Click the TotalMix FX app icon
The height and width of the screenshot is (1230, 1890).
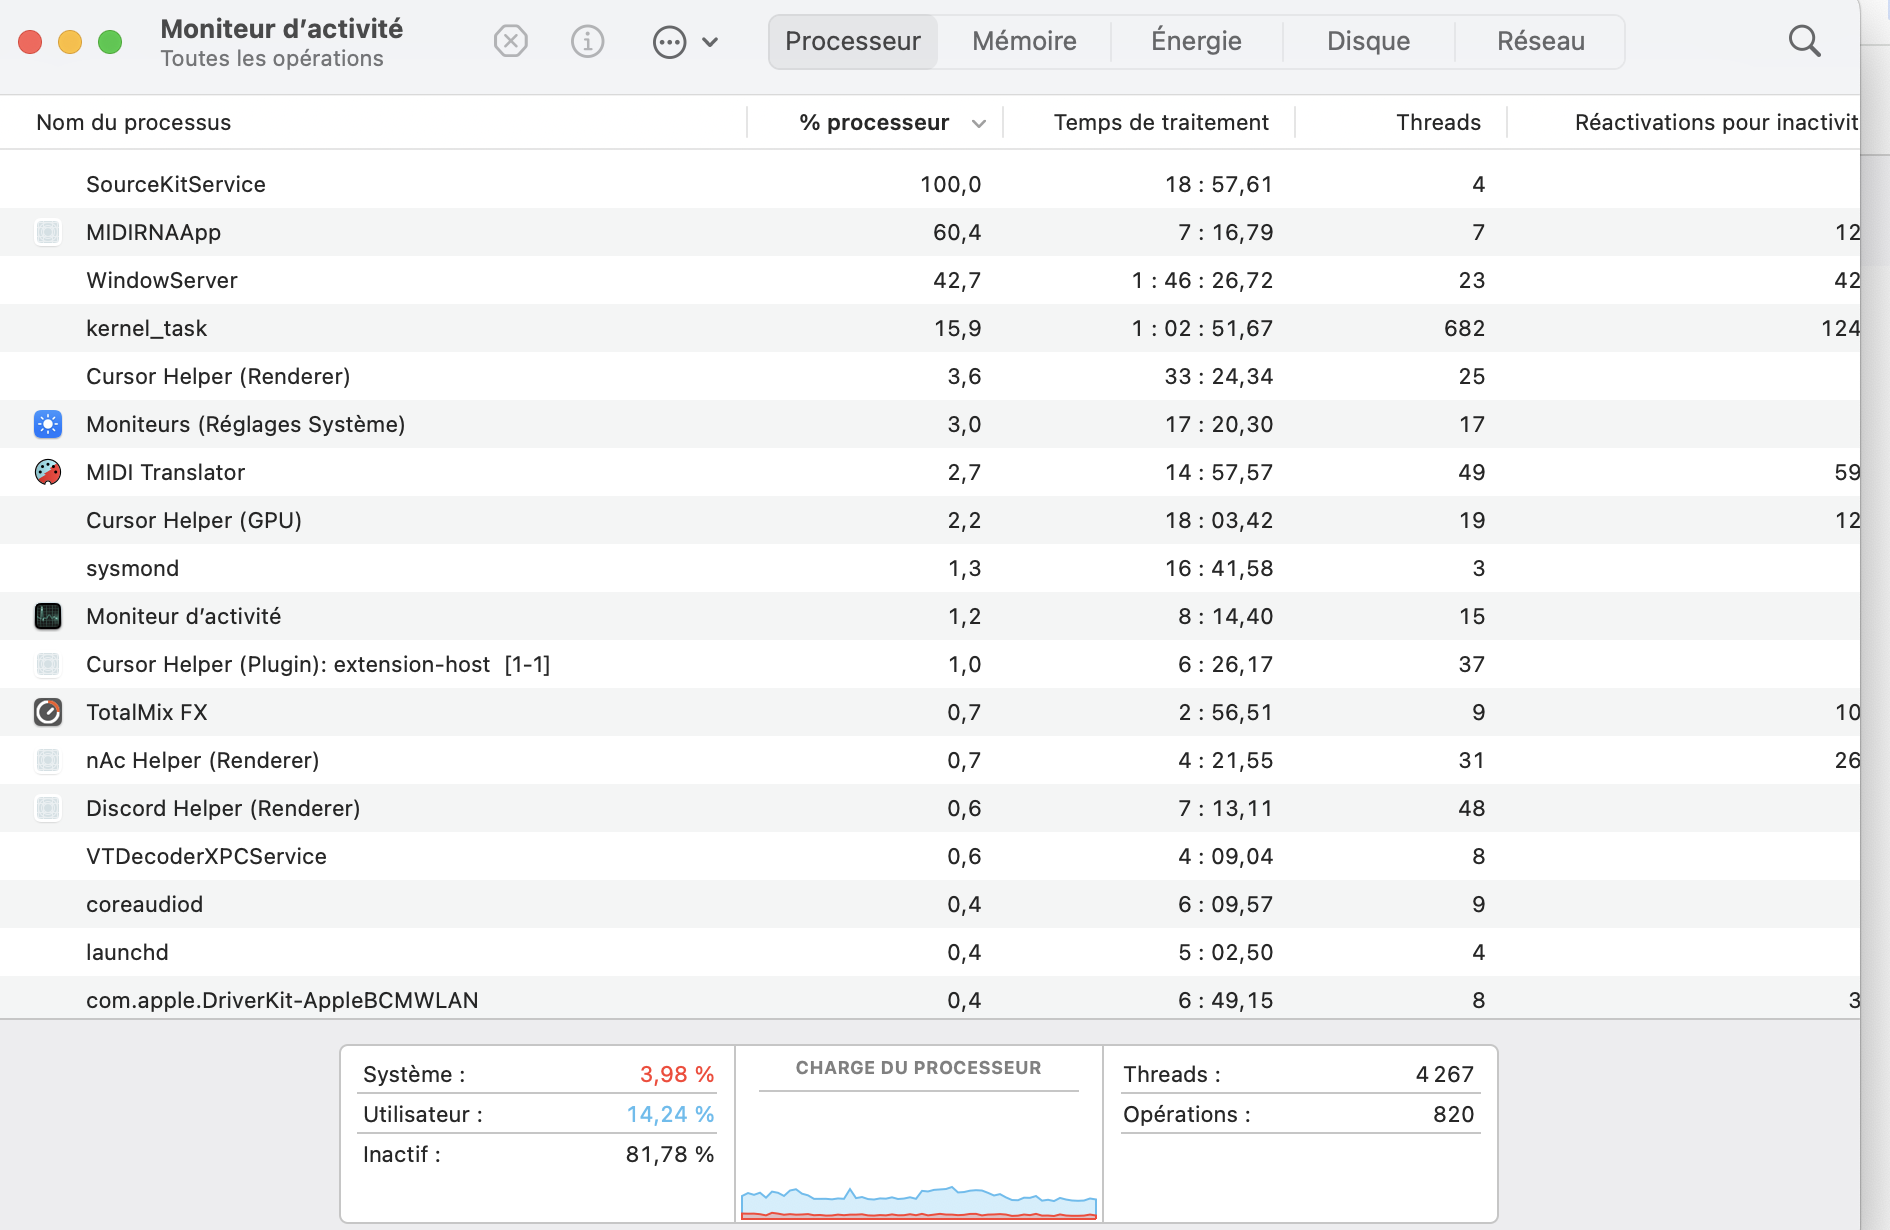pos(48,712)
